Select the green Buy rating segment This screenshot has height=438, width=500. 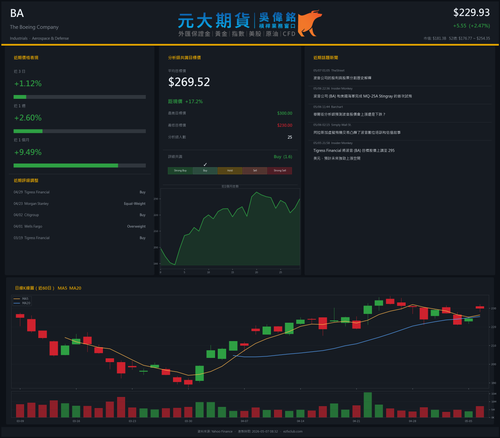[x=205, y=171]
